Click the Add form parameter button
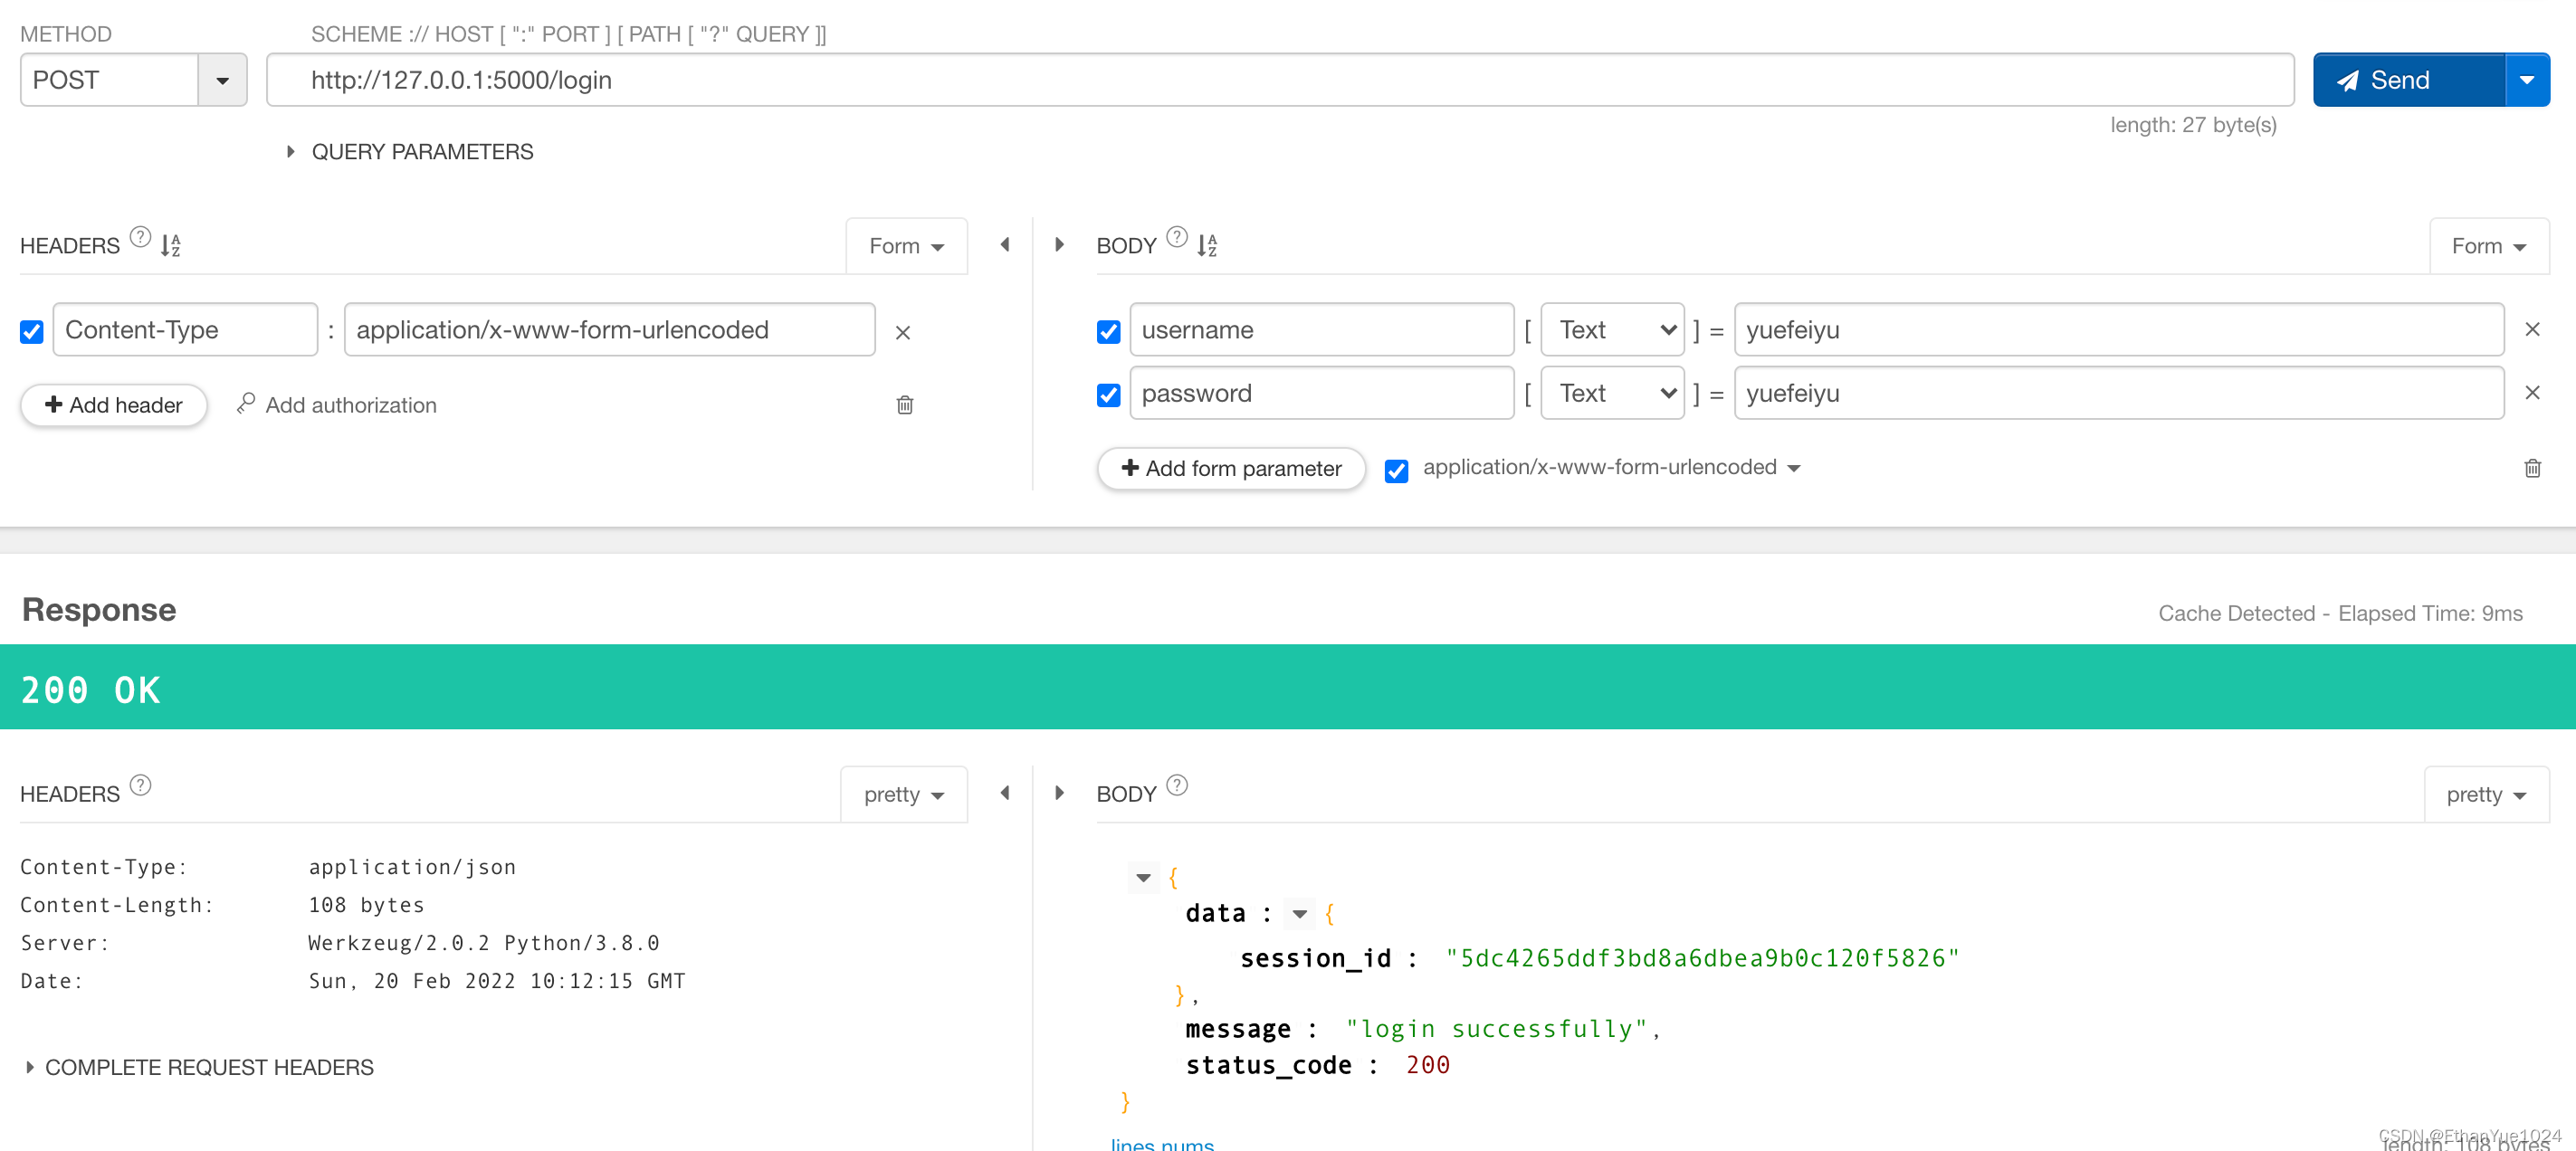The width and height of the screenshot is (2576, 1151). pyautogui.click(x=1230, y=466)
